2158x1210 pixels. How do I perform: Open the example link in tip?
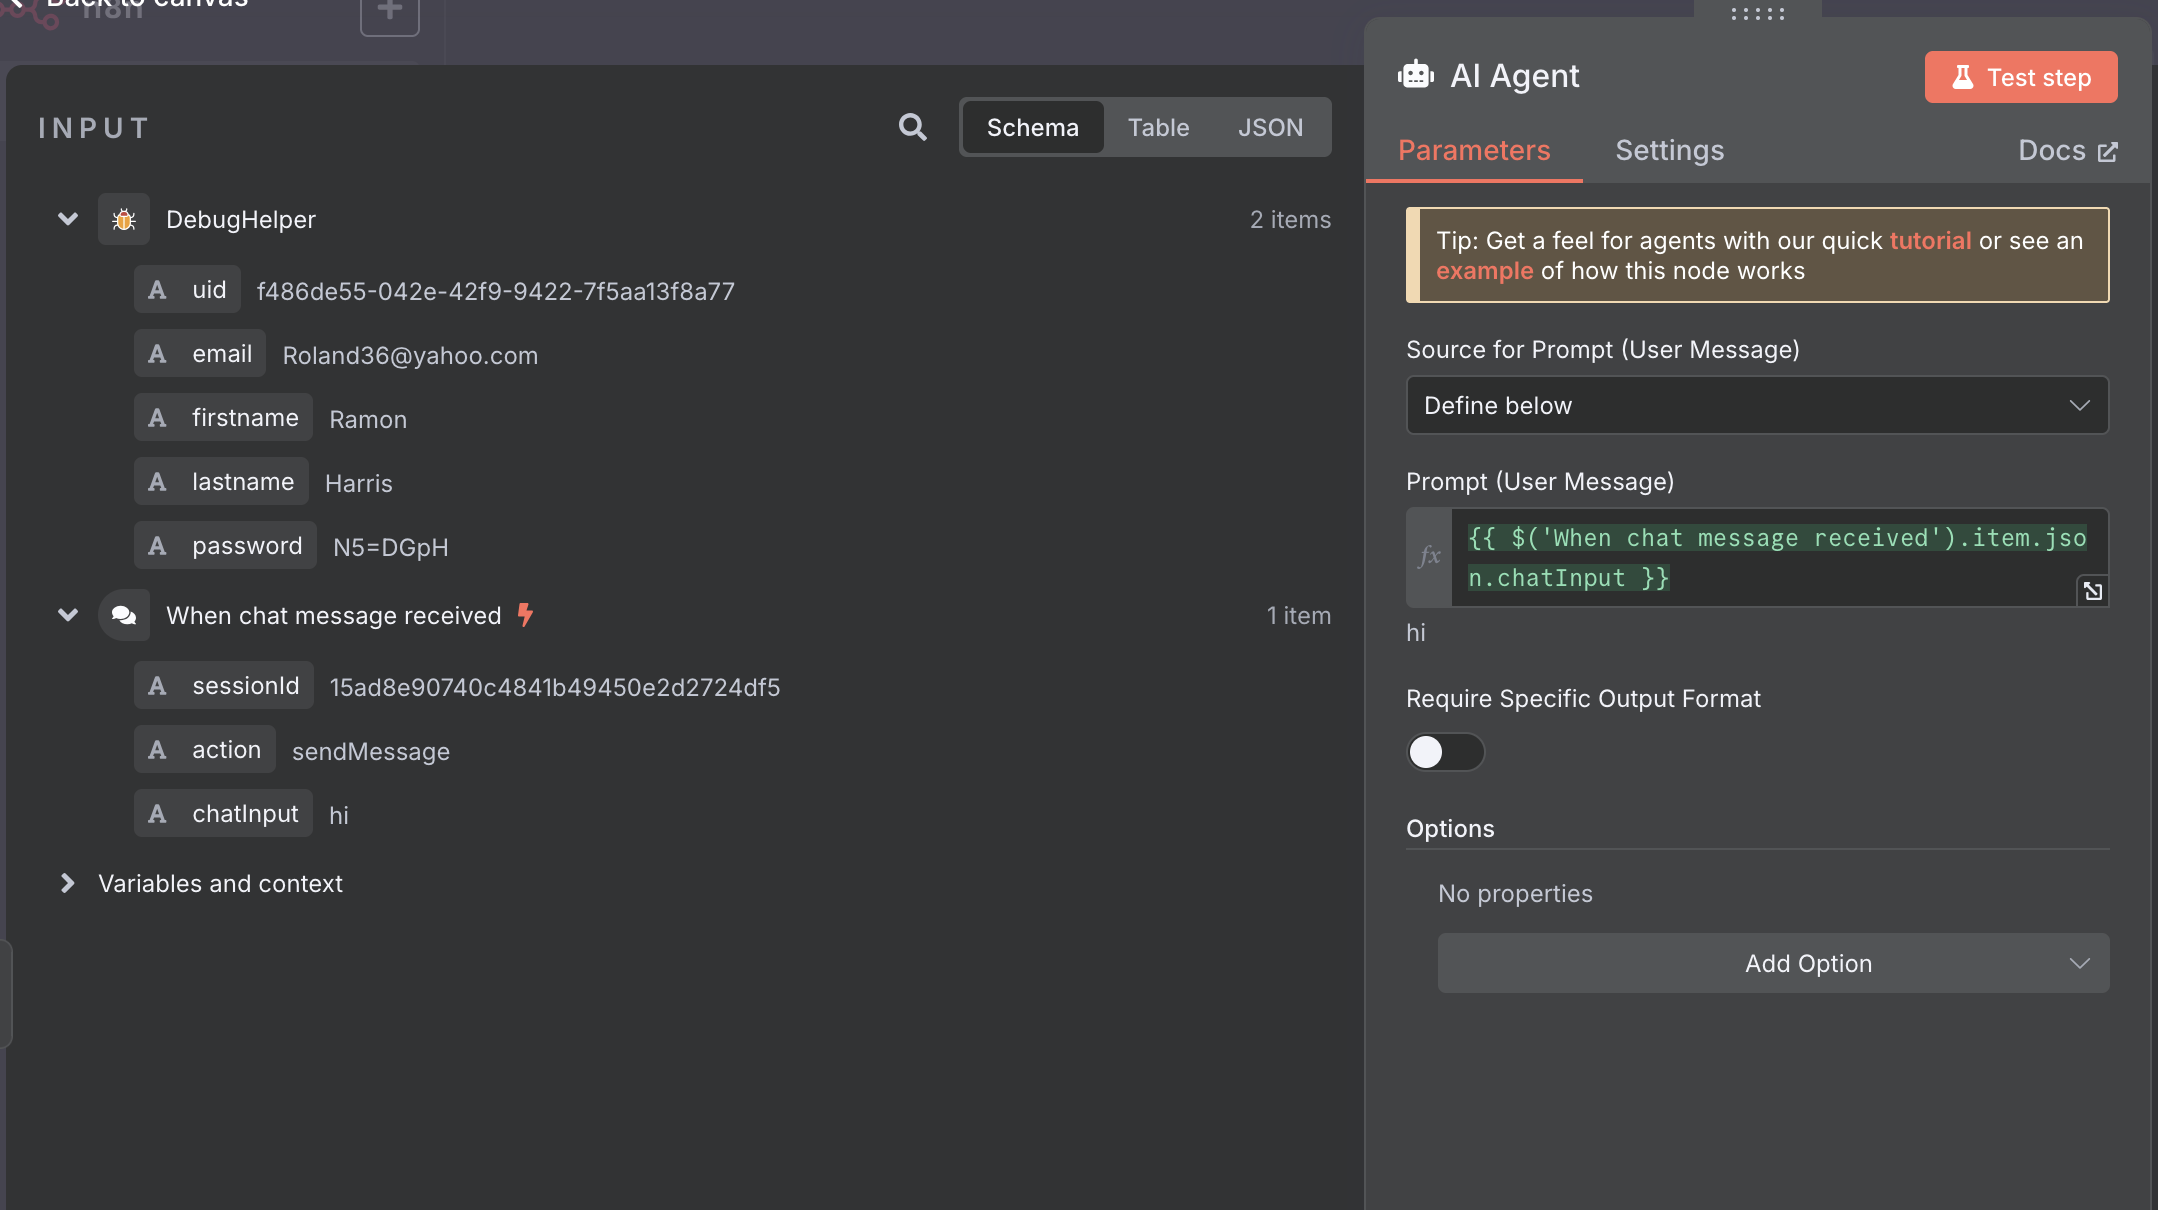(x=1484, y=271)
